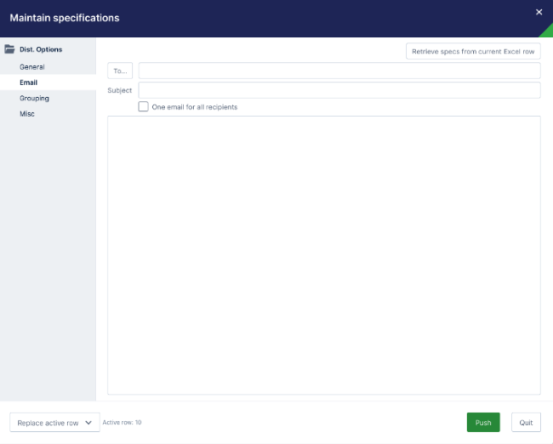553x444 pixels.
Task: Open the To... recipient picker button
Action: coord(120,71)
